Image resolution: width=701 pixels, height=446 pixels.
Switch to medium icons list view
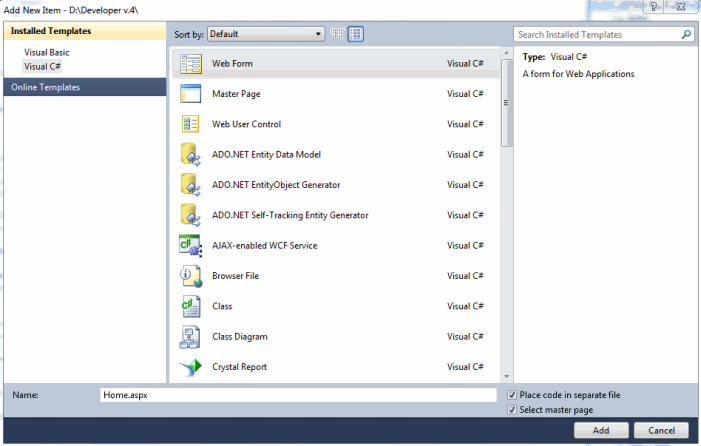pos(356,34)
